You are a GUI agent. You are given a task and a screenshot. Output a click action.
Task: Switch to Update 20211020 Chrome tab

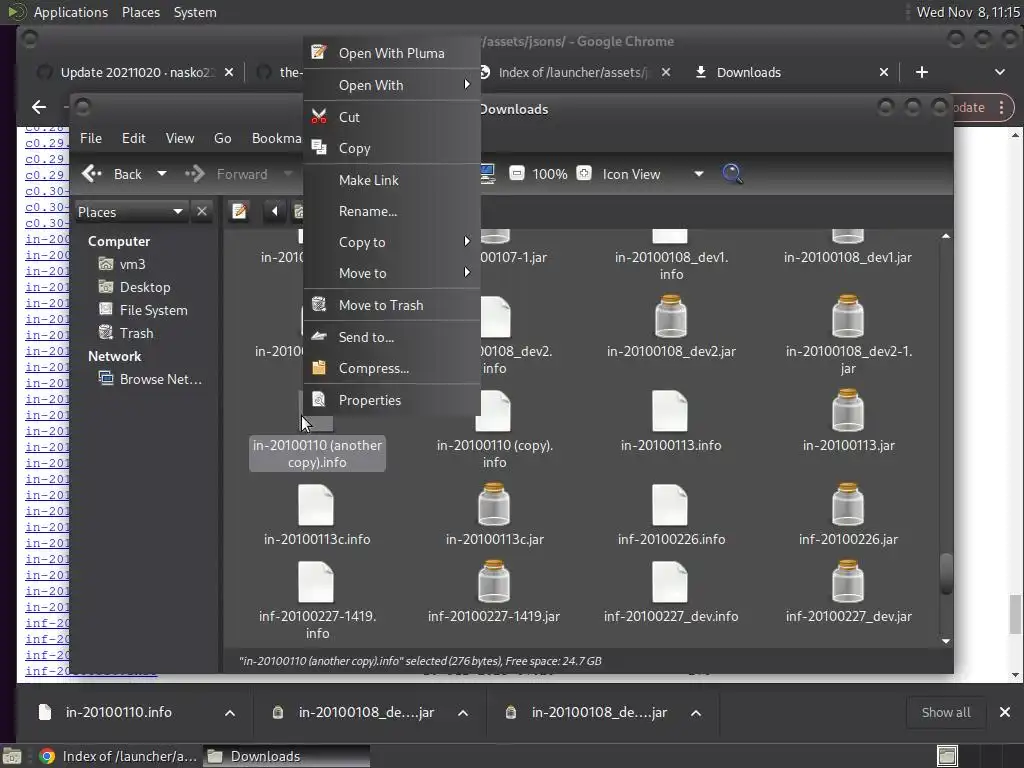tap(135, 72)
